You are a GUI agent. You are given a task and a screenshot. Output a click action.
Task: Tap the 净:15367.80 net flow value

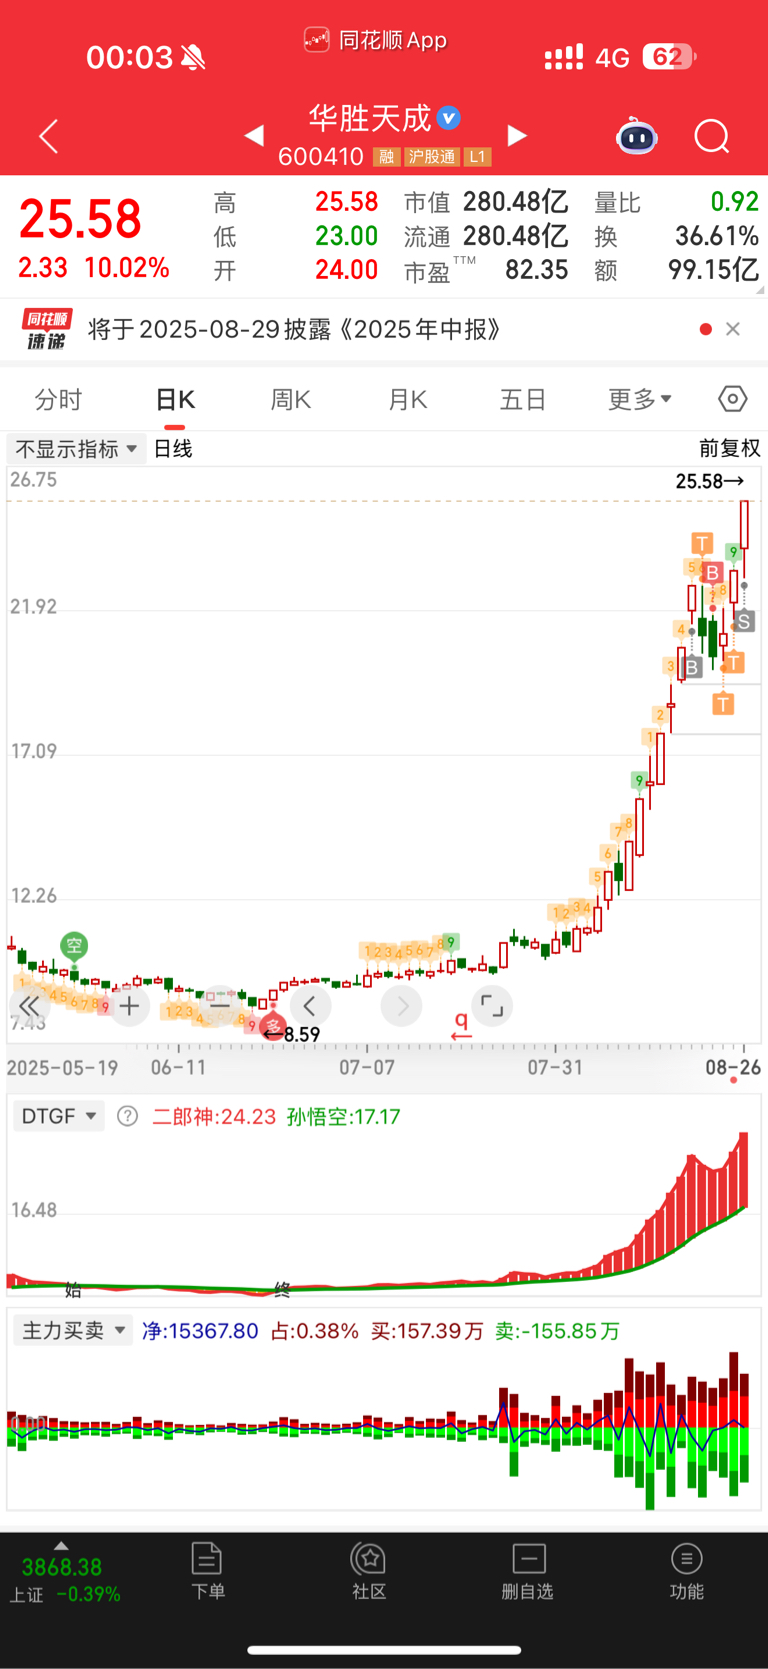click(200, 1331)
